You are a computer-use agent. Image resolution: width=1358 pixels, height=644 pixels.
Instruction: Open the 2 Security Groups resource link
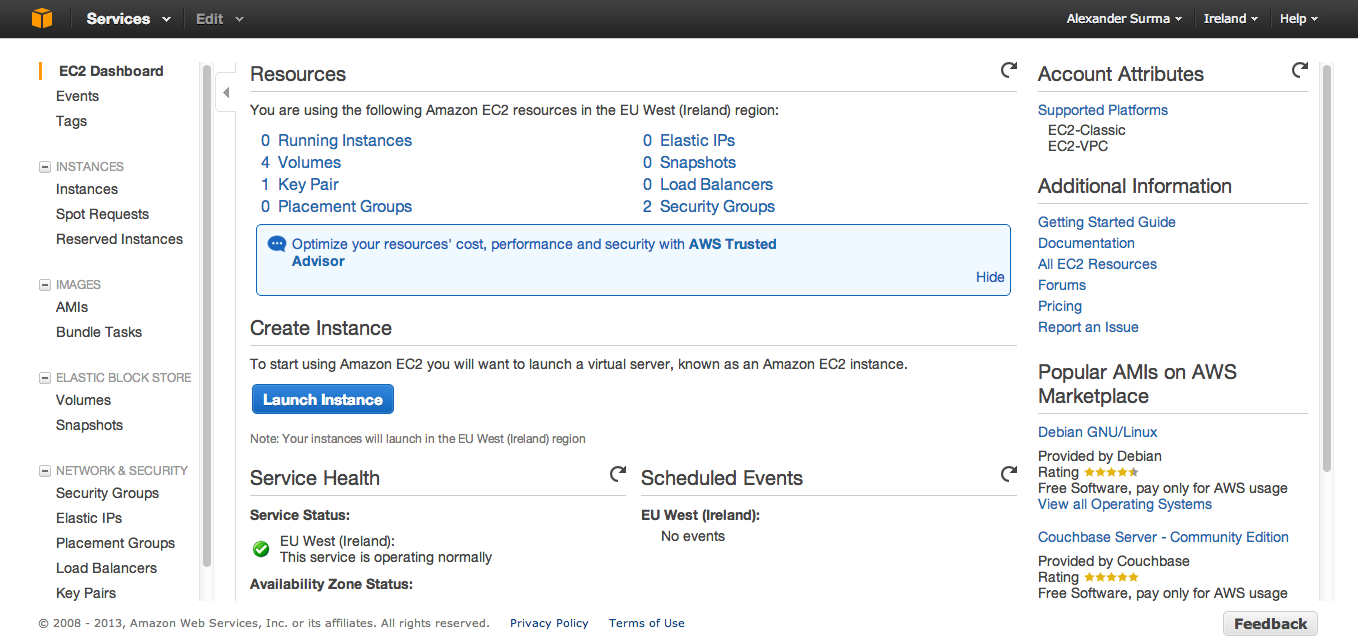pyautogui.click(x=709, y=207)
